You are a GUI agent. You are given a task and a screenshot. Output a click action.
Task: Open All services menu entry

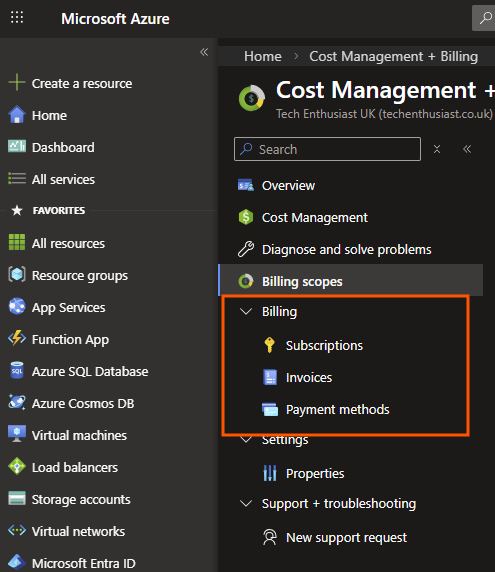63,179
